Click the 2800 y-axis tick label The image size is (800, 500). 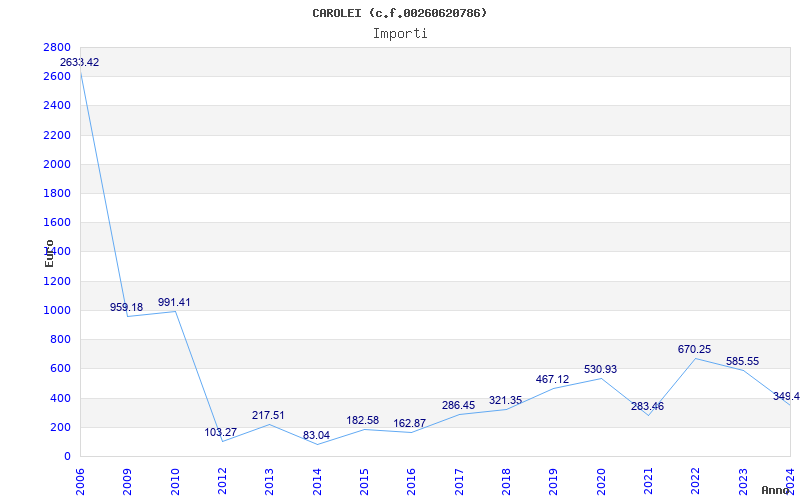click(57, 47)
